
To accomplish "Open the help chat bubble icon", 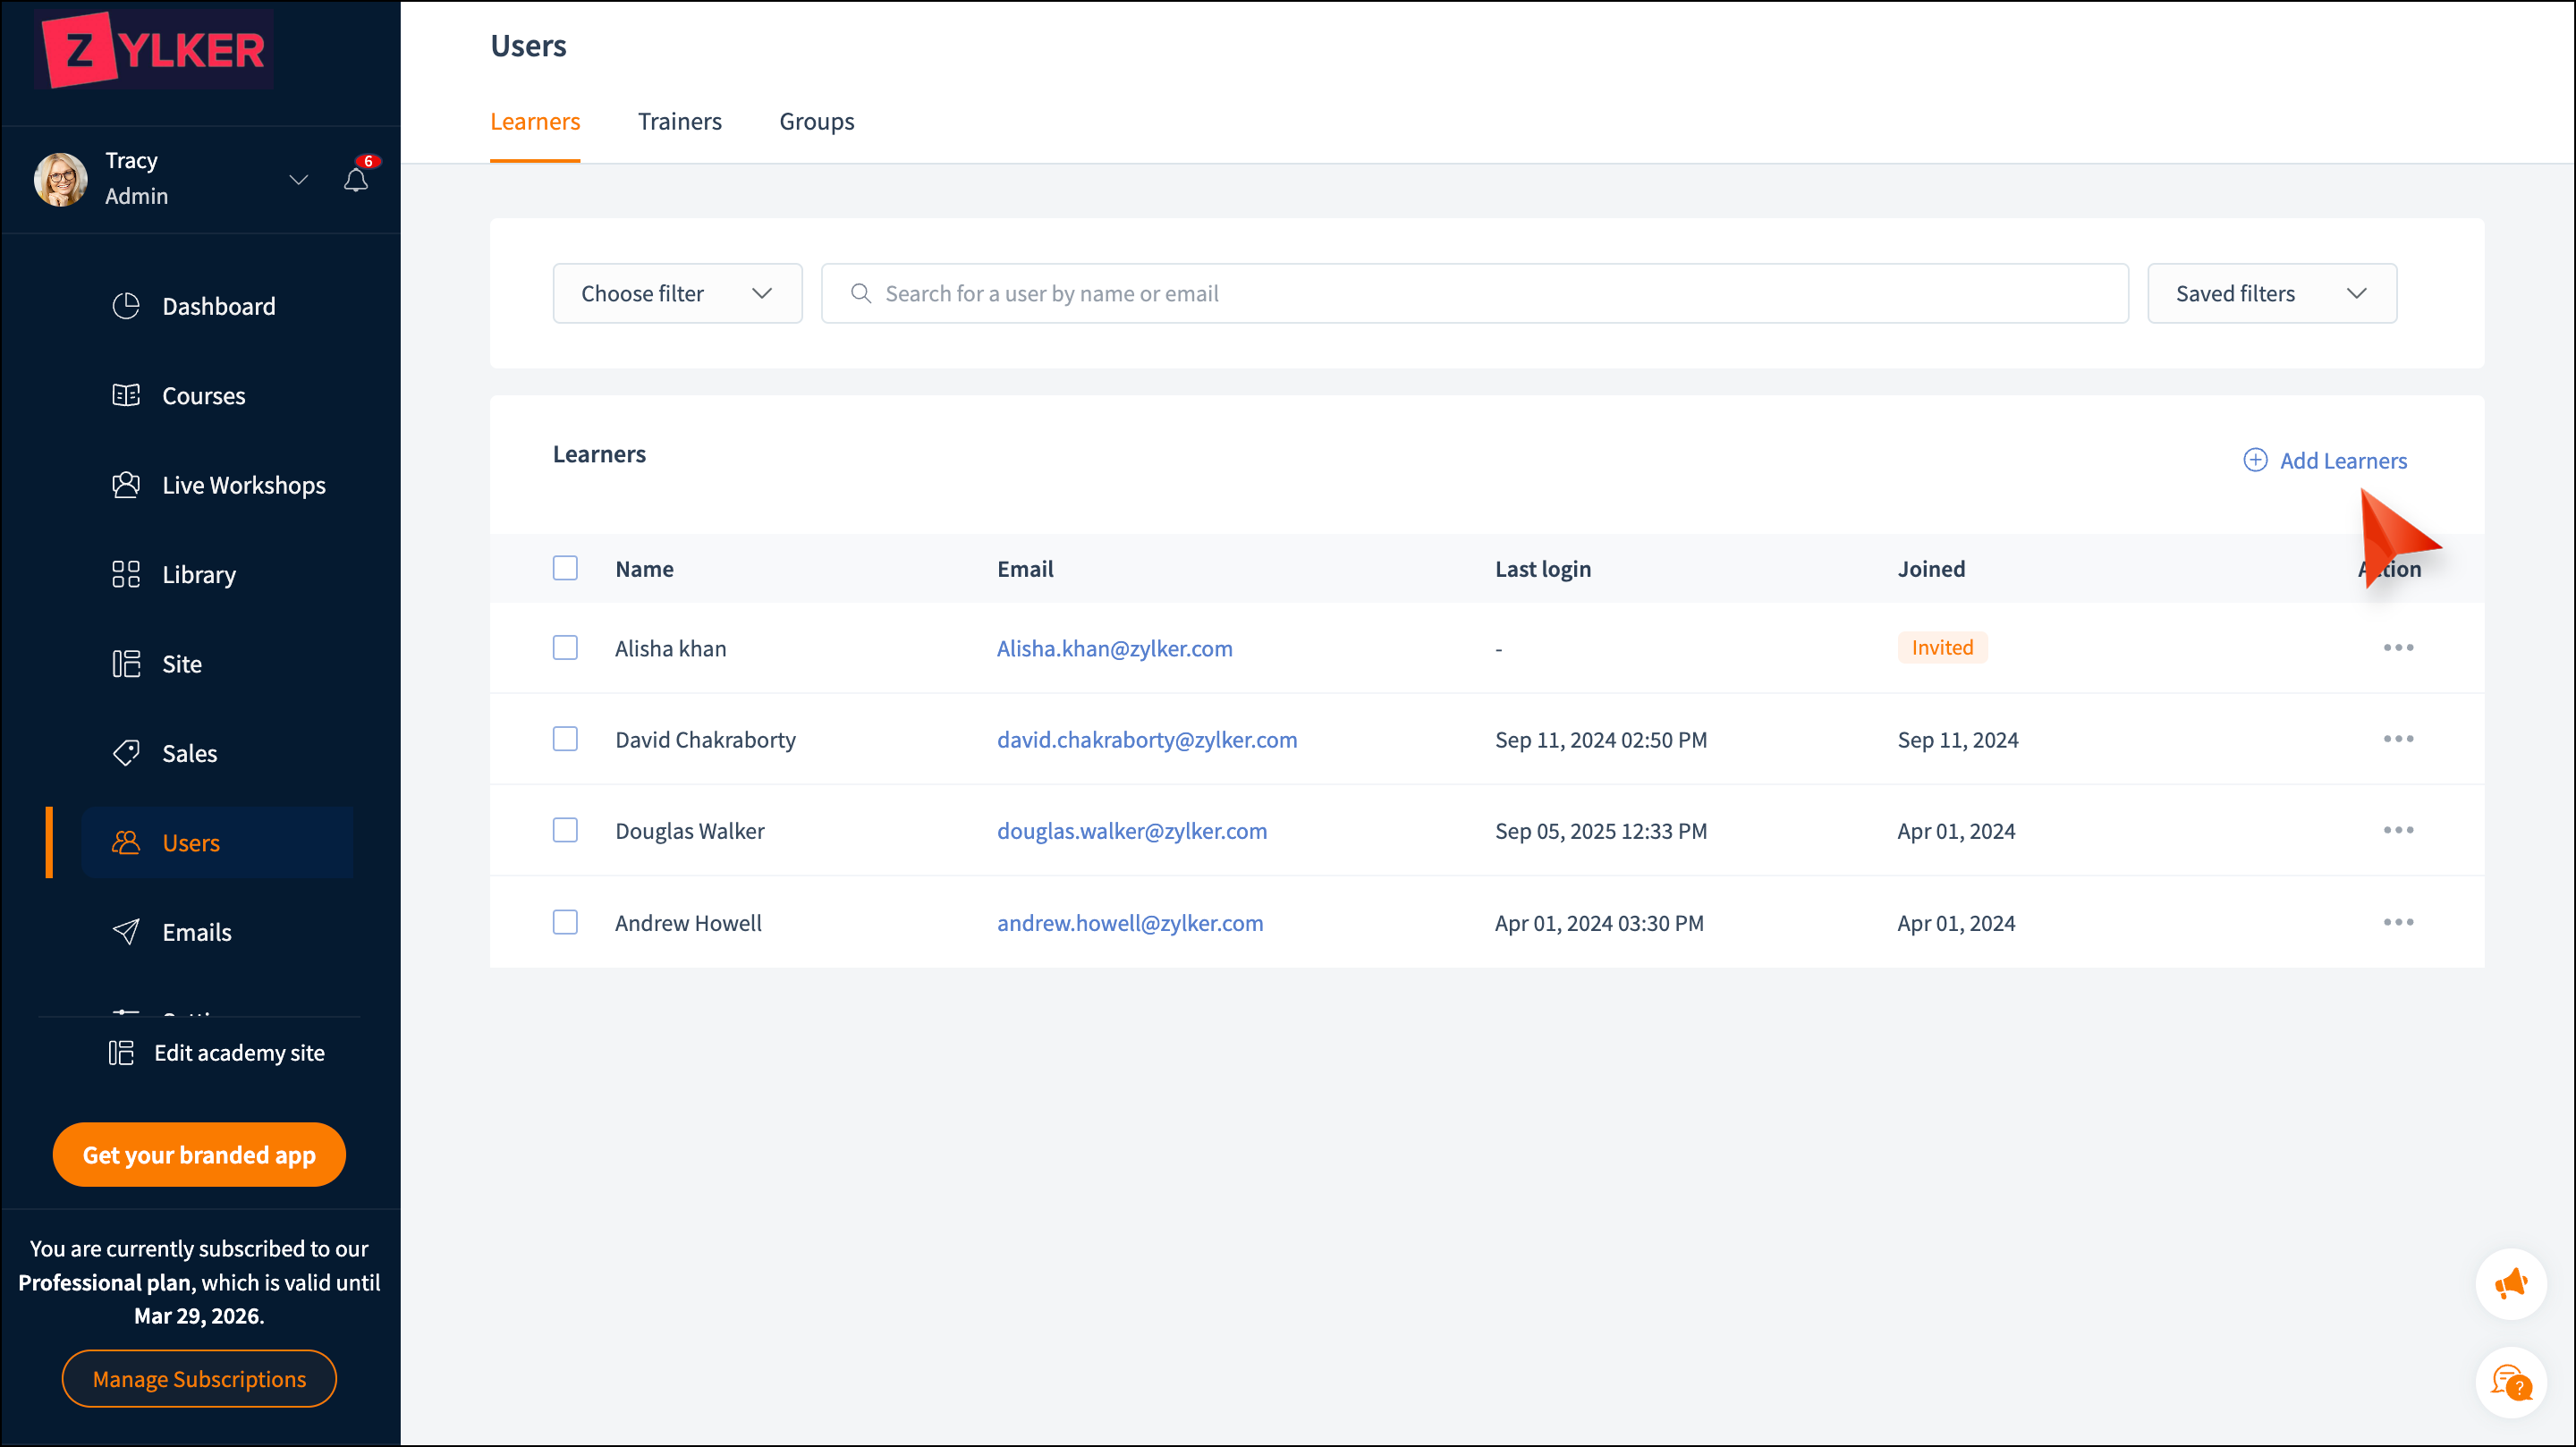I will [2510, 1383].
